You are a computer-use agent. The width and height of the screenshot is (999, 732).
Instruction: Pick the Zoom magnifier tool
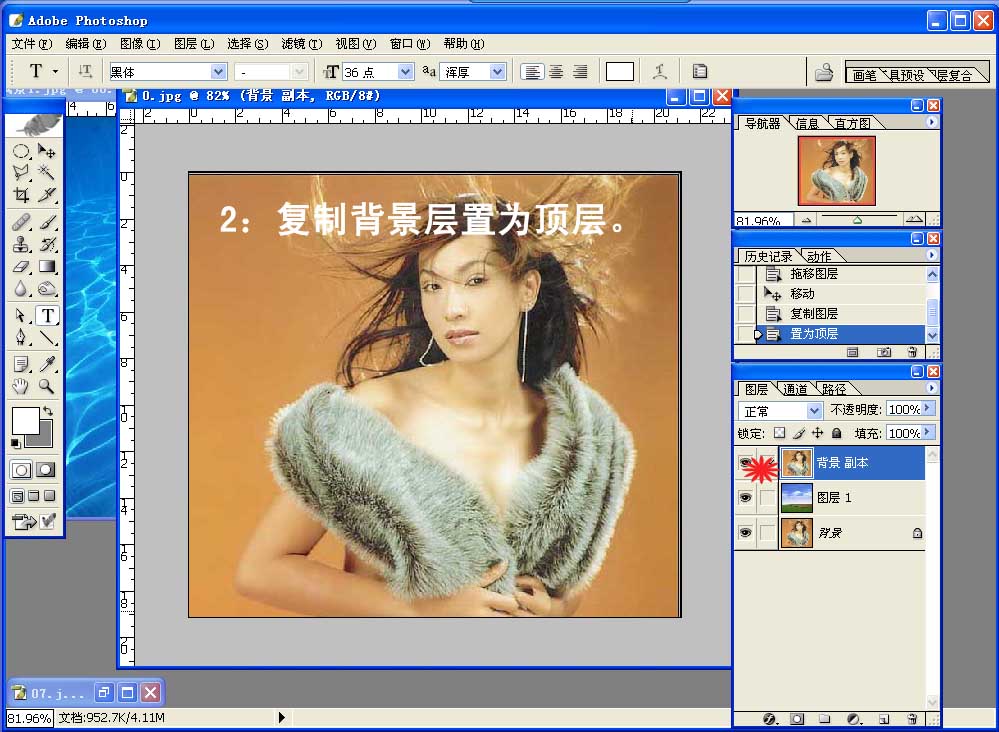(x=46, y=385)
